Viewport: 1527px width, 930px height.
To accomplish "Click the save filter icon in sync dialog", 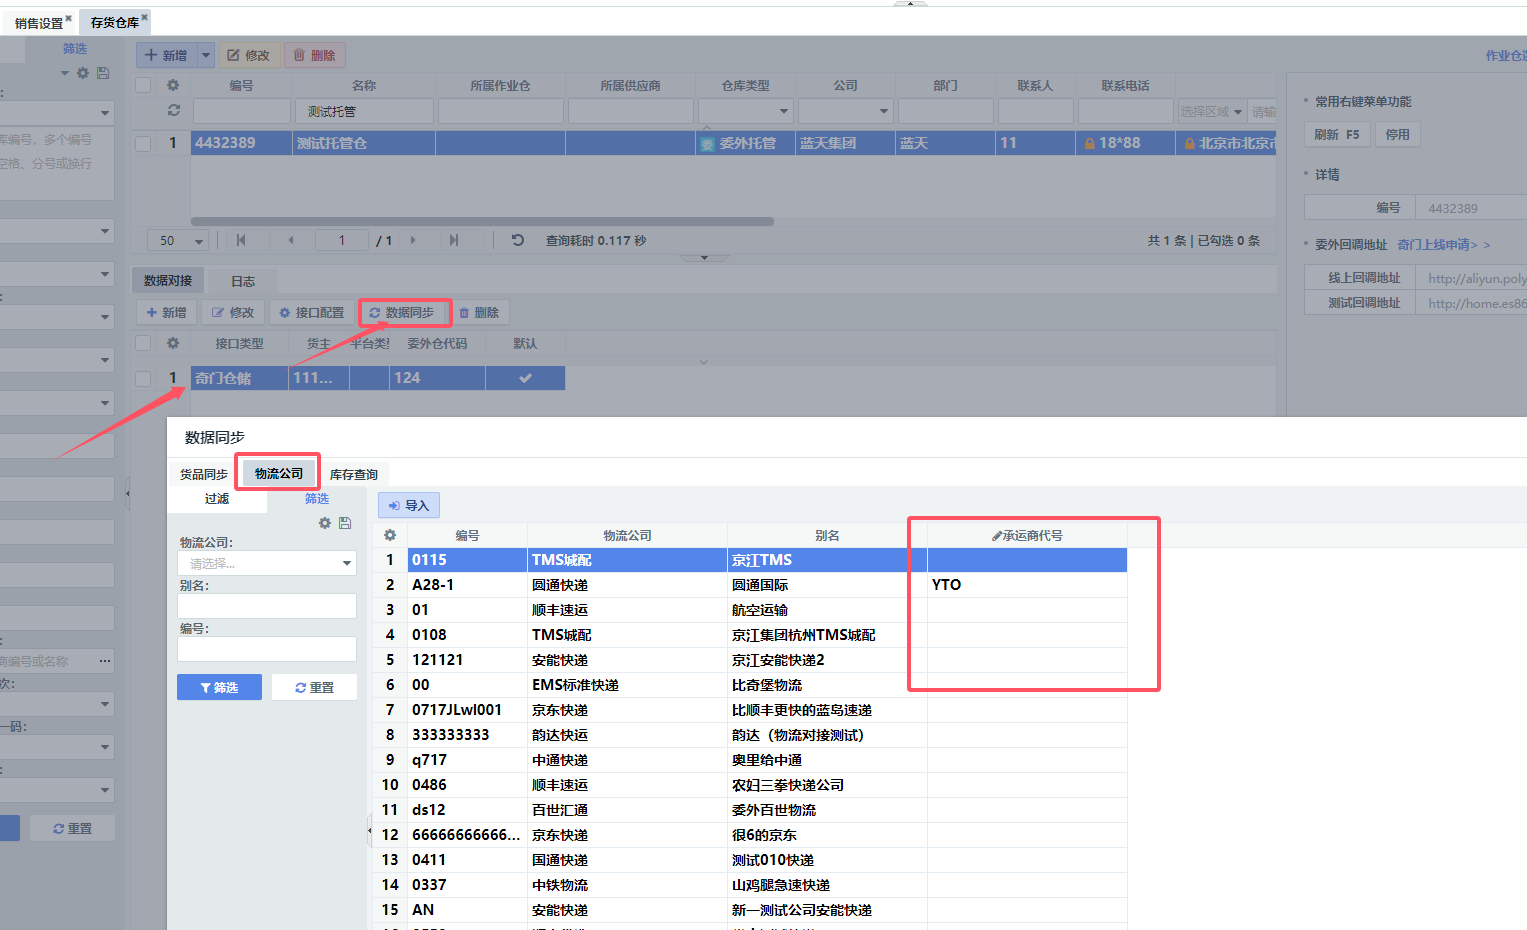I will click(x=345, y=523).
